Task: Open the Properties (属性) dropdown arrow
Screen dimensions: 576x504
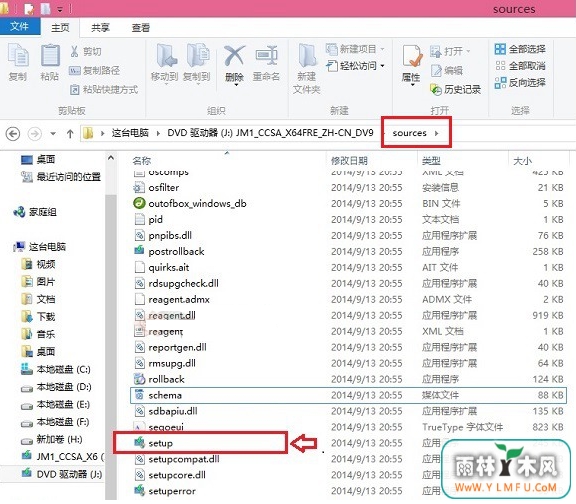Action: (413, 85)
